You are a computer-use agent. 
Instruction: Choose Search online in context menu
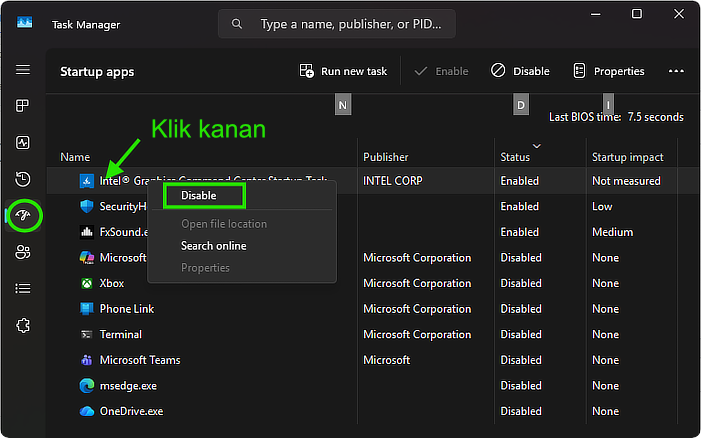click(x=214, y=246)
